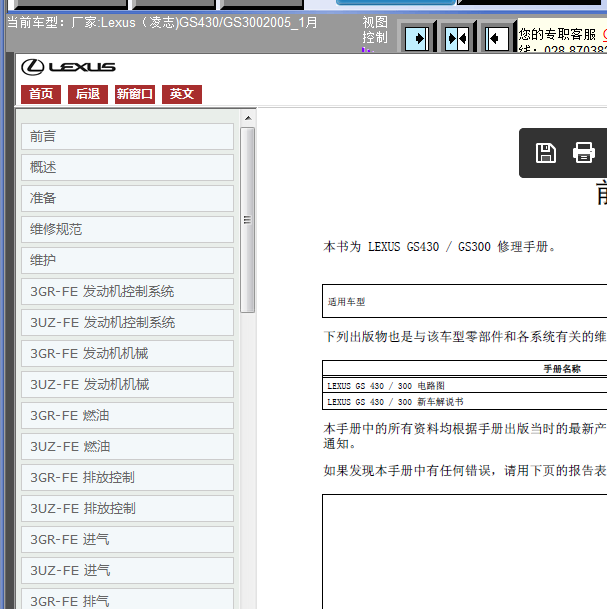Open 3GR-FE 排放控制 section
Image resolution: width=607 pixels, height=609 pixels.
point(127,477)
